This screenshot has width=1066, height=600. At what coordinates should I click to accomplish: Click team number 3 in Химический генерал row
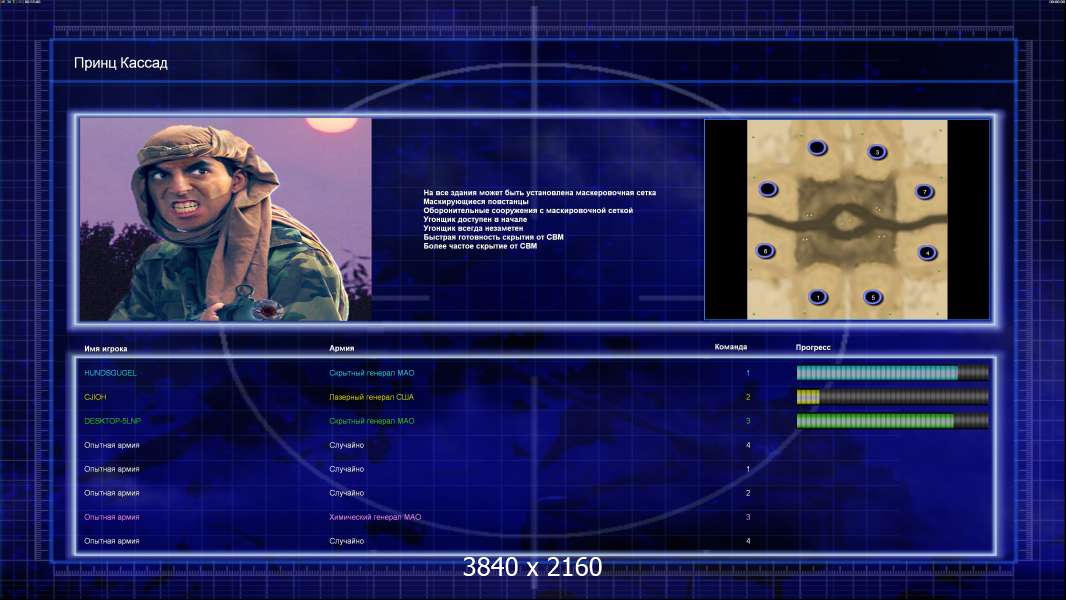coord(748,517)
